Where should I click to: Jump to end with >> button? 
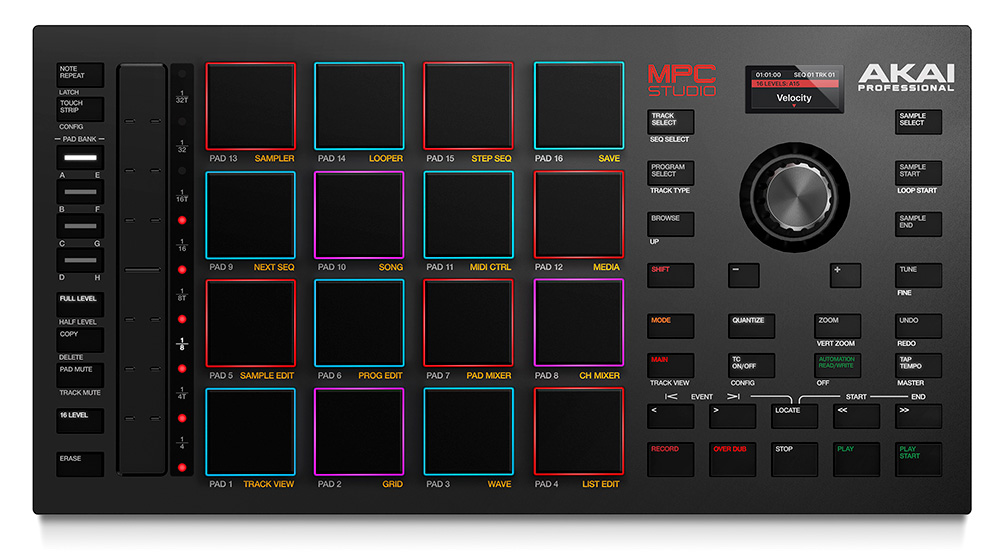tap(918, 416)
